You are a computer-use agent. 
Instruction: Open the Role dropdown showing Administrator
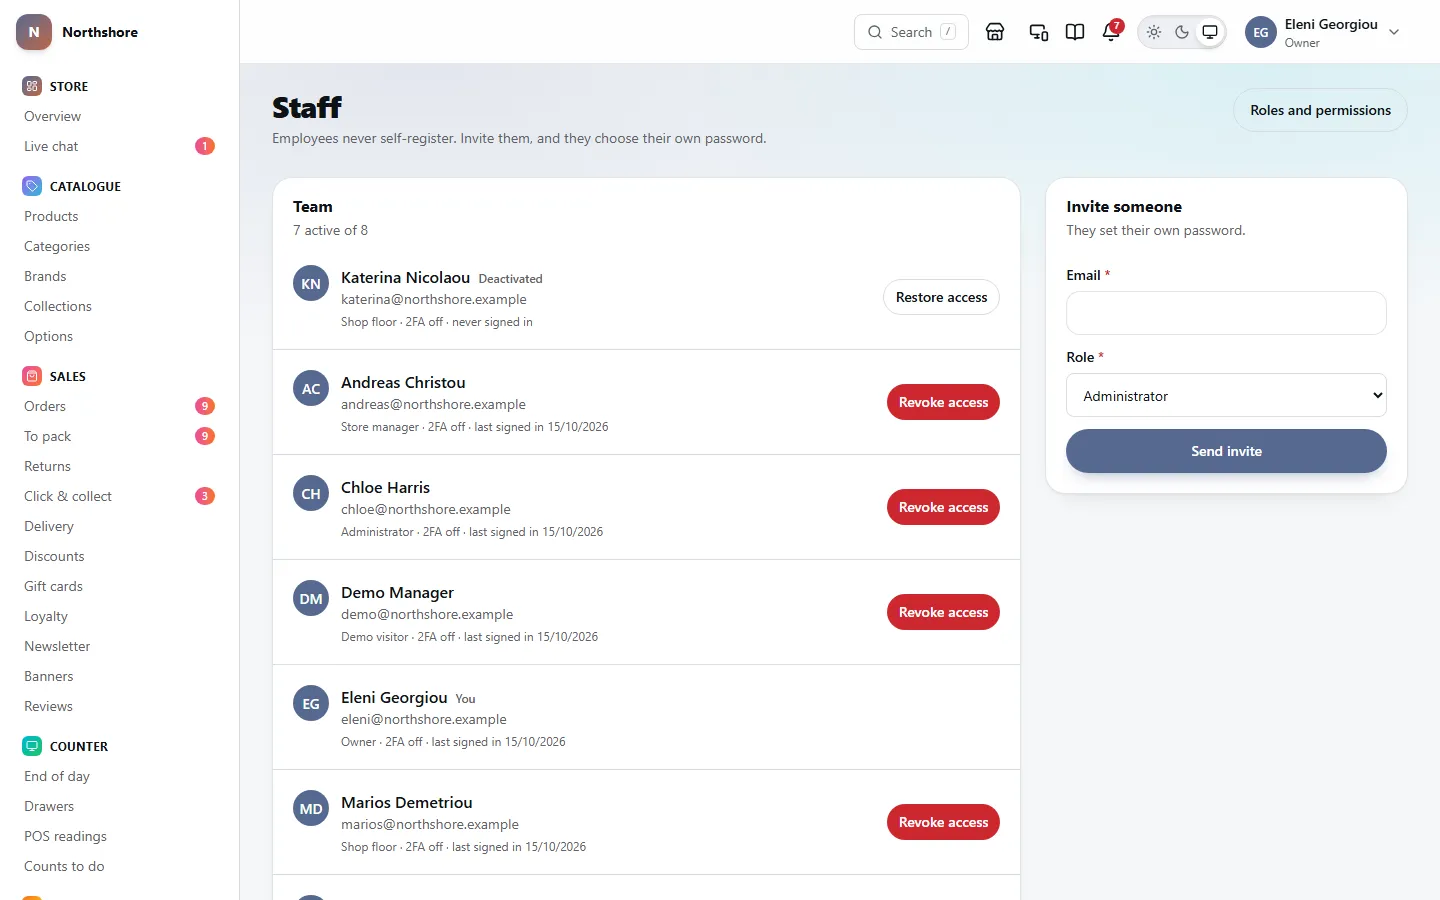1226,395
